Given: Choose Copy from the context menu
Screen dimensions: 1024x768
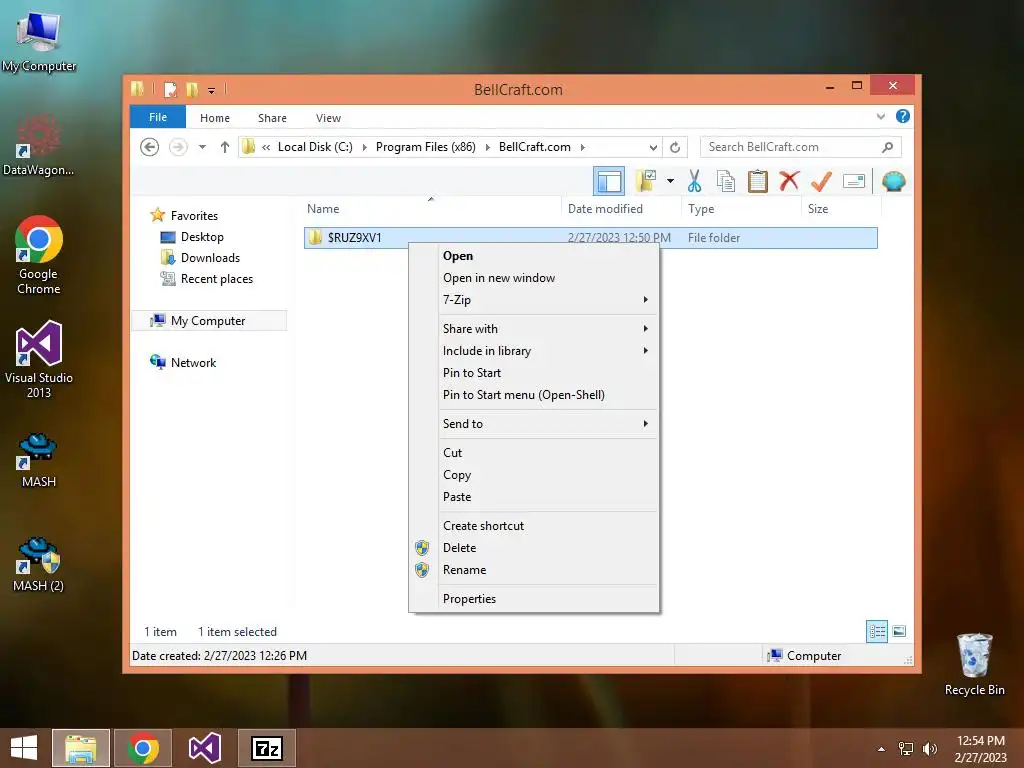Looking at the screenshot, I should [534, 475].
